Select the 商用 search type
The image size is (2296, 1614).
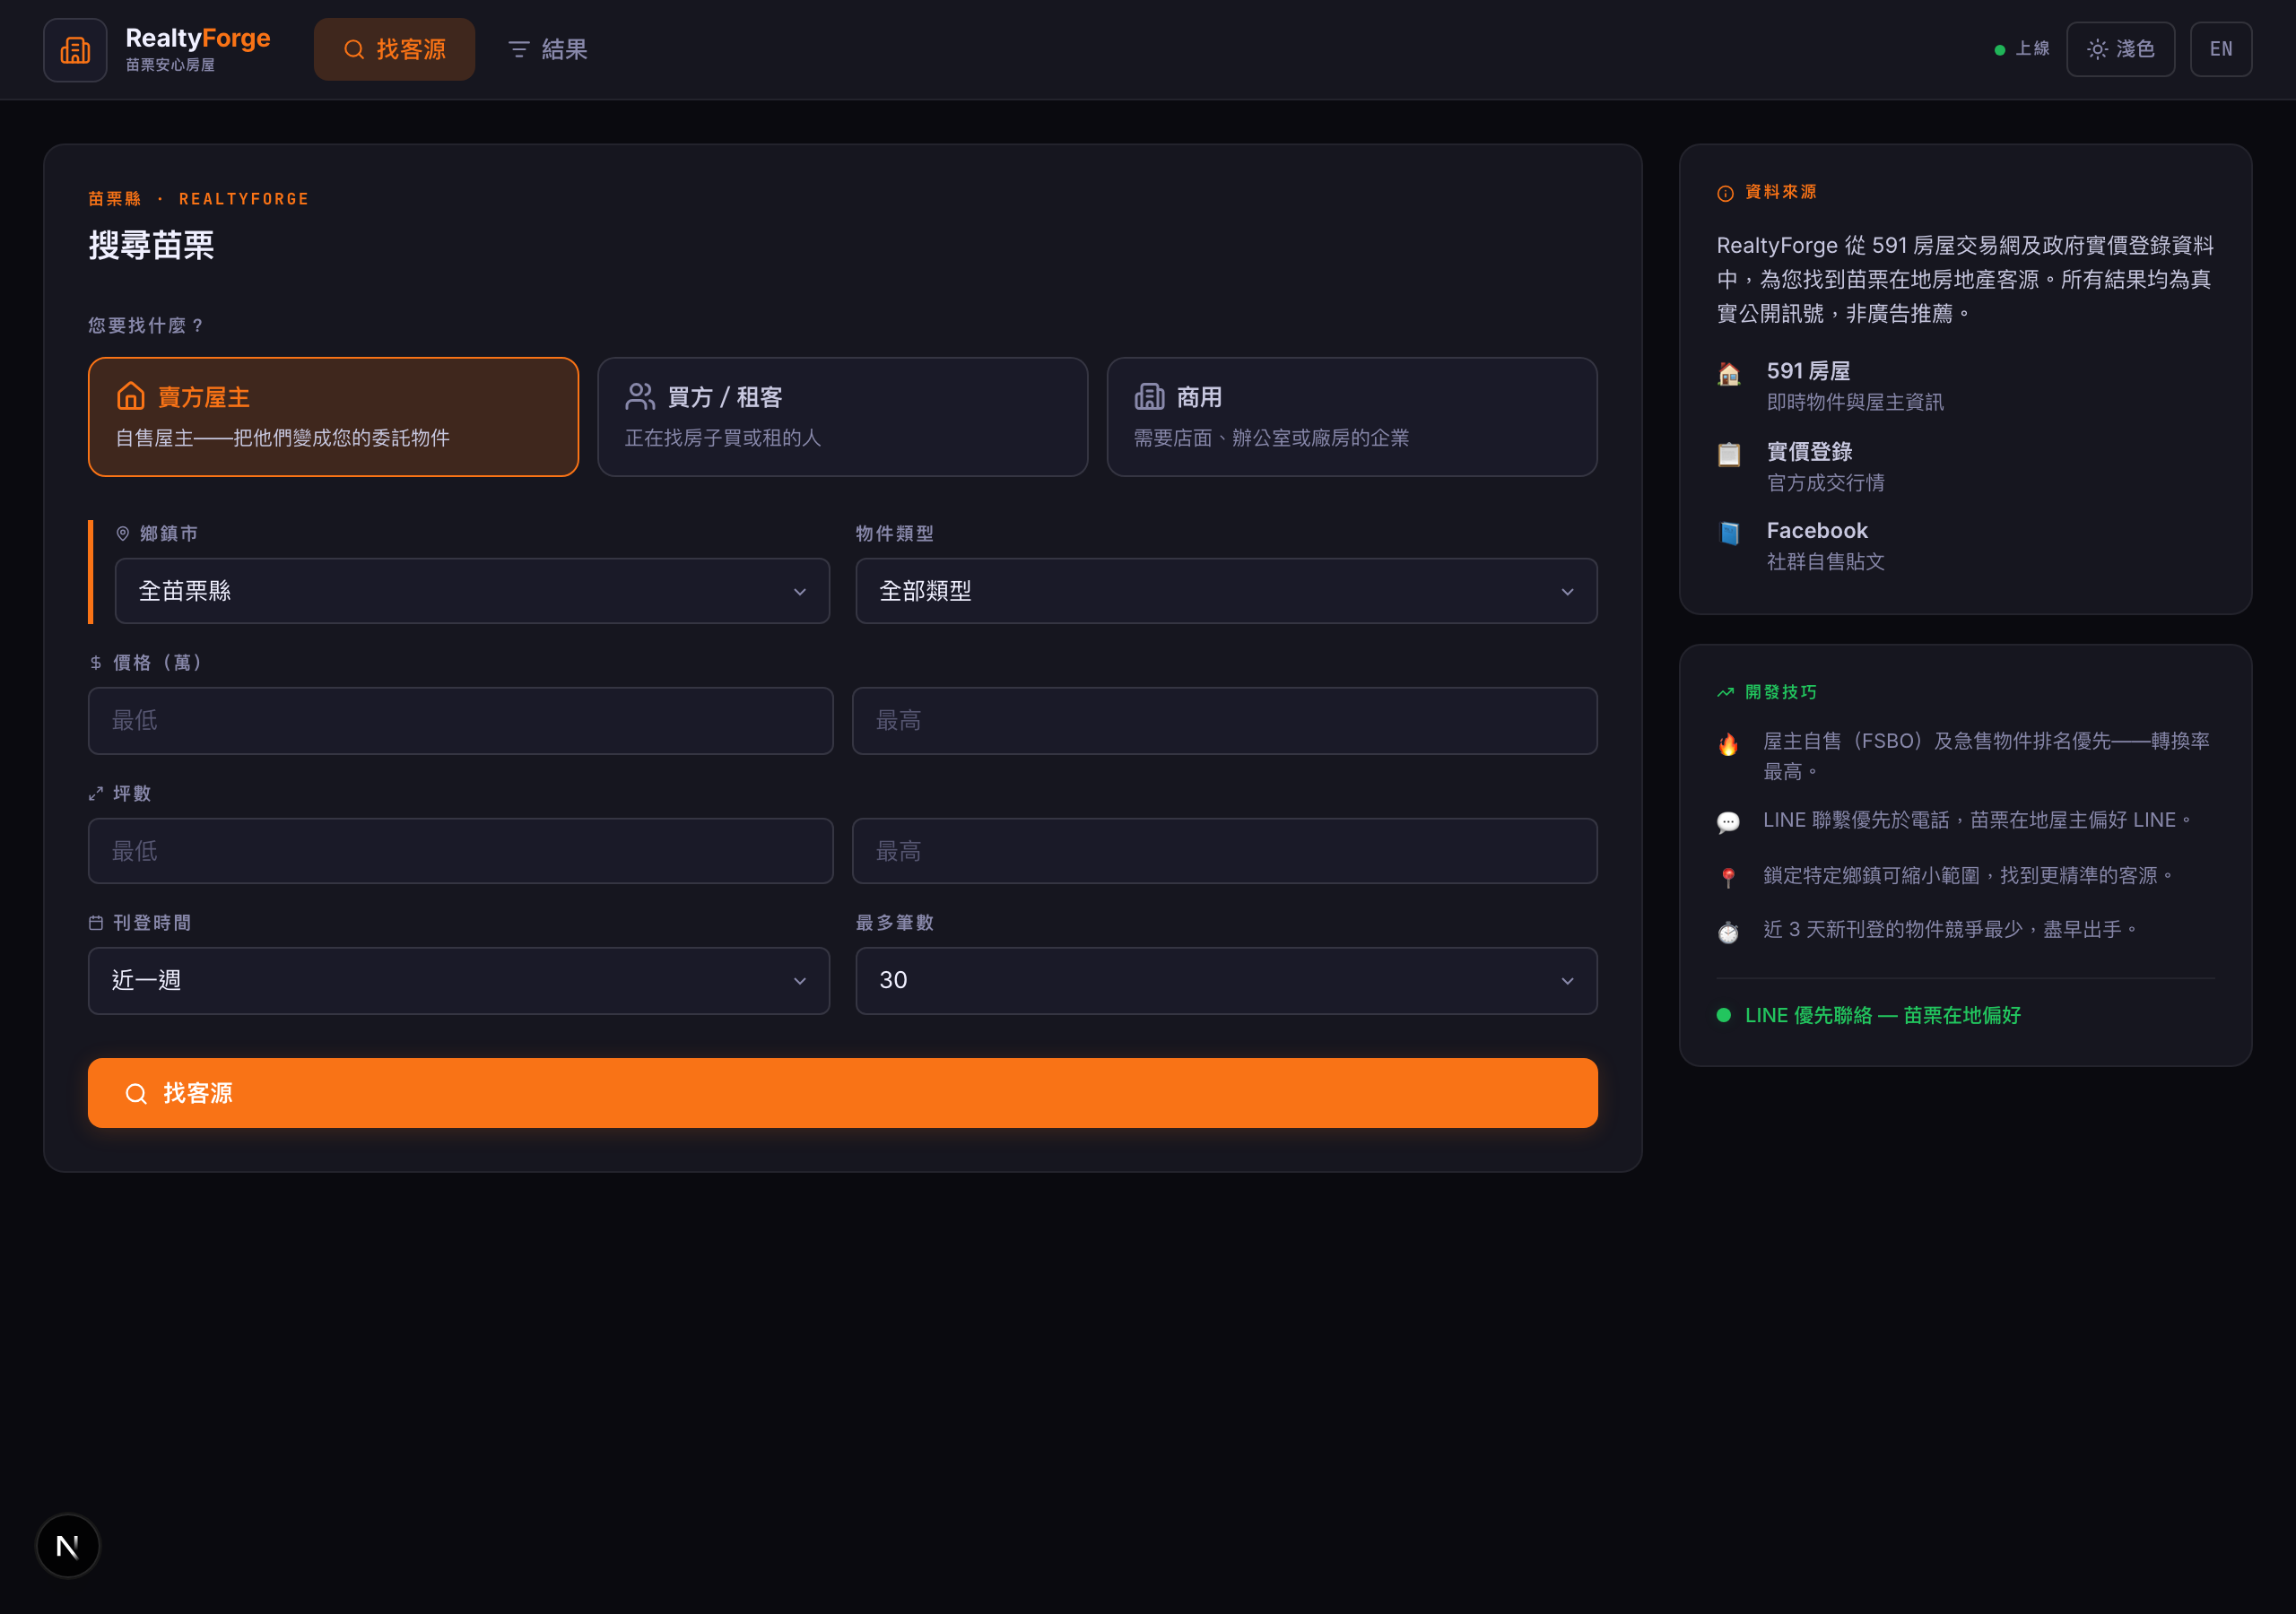pyautogui.click(x=1352, y=417)
